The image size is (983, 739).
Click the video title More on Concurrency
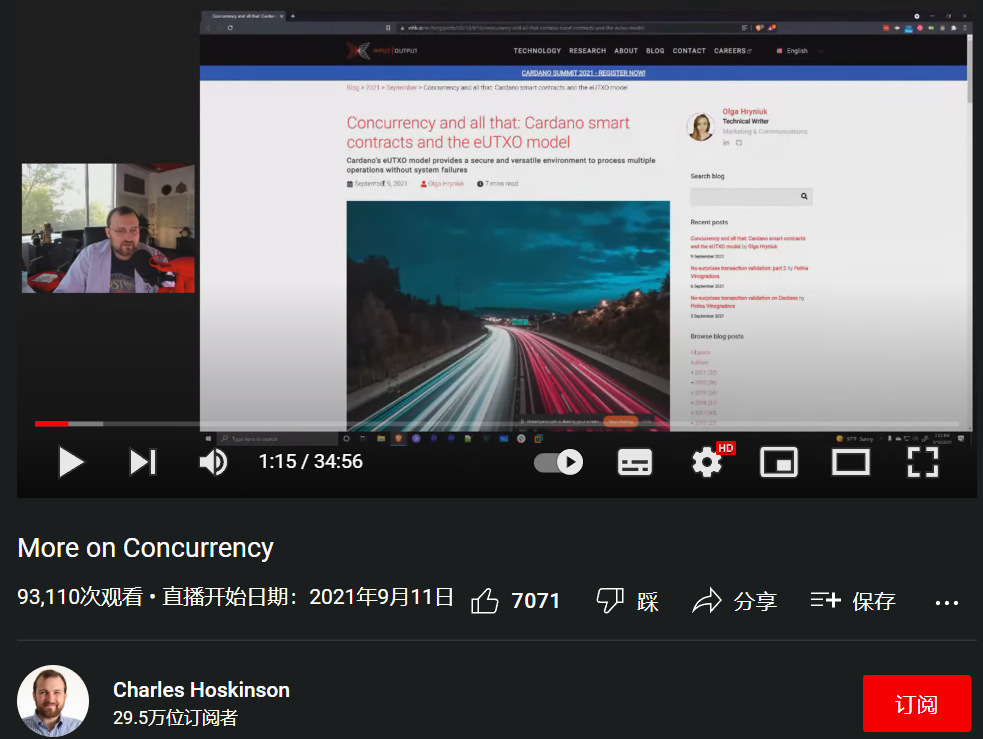pyautogui.click(x=145, y=548)
